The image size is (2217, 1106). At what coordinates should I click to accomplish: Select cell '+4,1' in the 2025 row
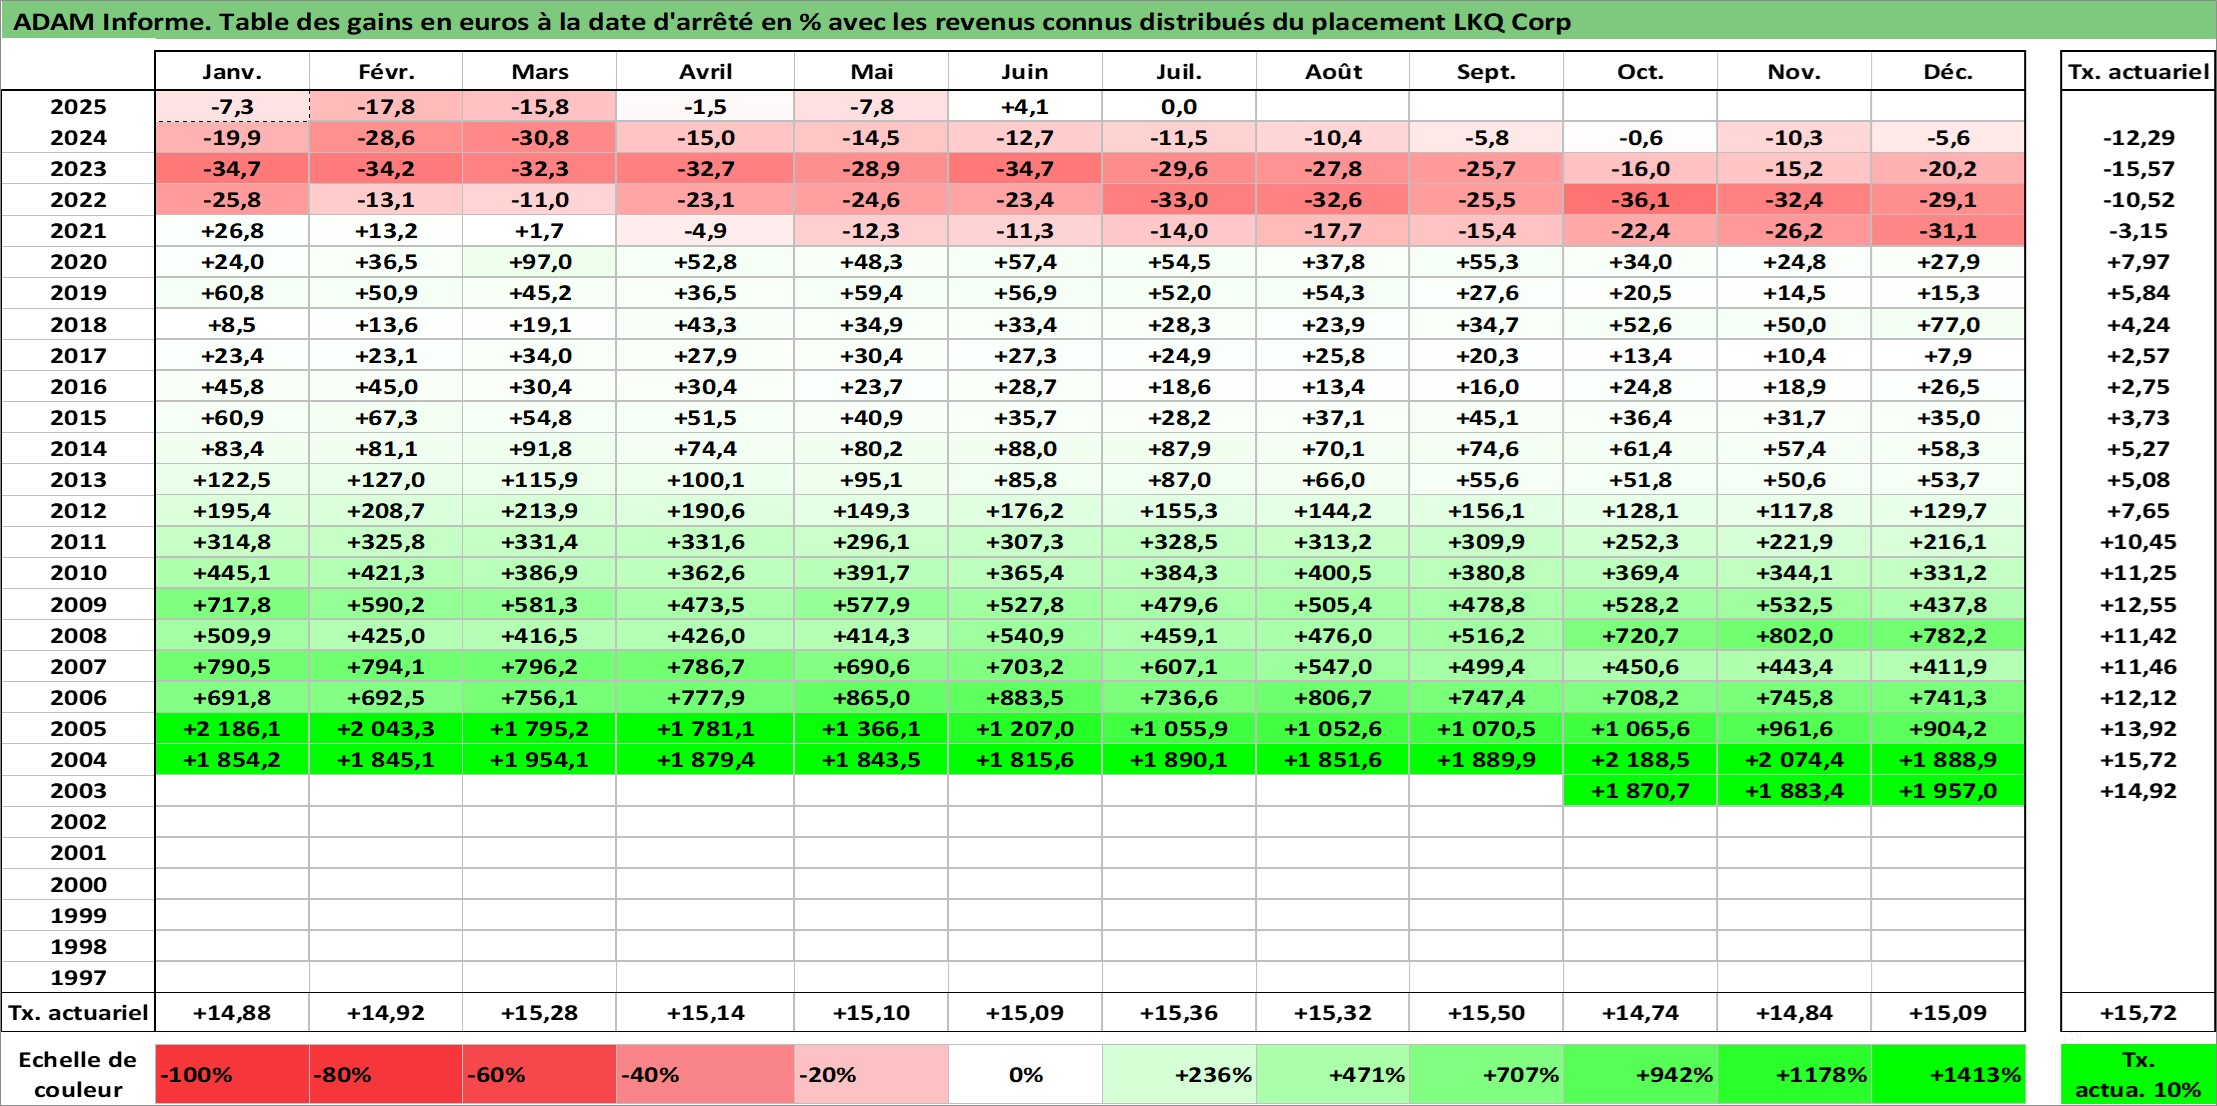tap(1025, 107)
